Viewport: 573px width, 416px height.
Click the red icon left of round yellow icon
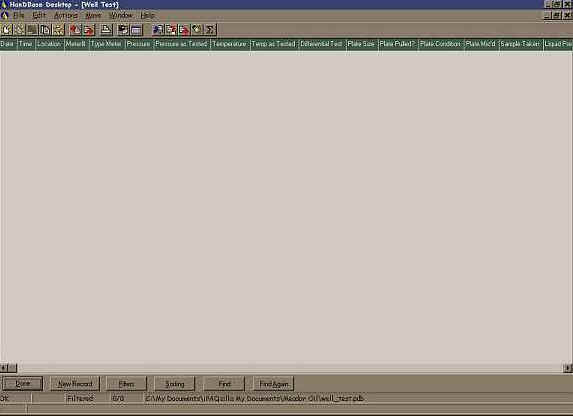point(184,30)
